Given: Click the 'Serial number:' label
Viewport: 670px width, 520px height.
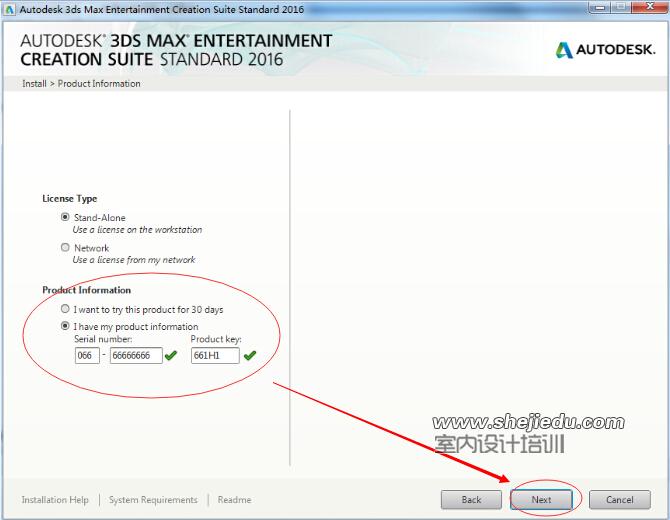Looking at the screenshot, I should (103, 339).
